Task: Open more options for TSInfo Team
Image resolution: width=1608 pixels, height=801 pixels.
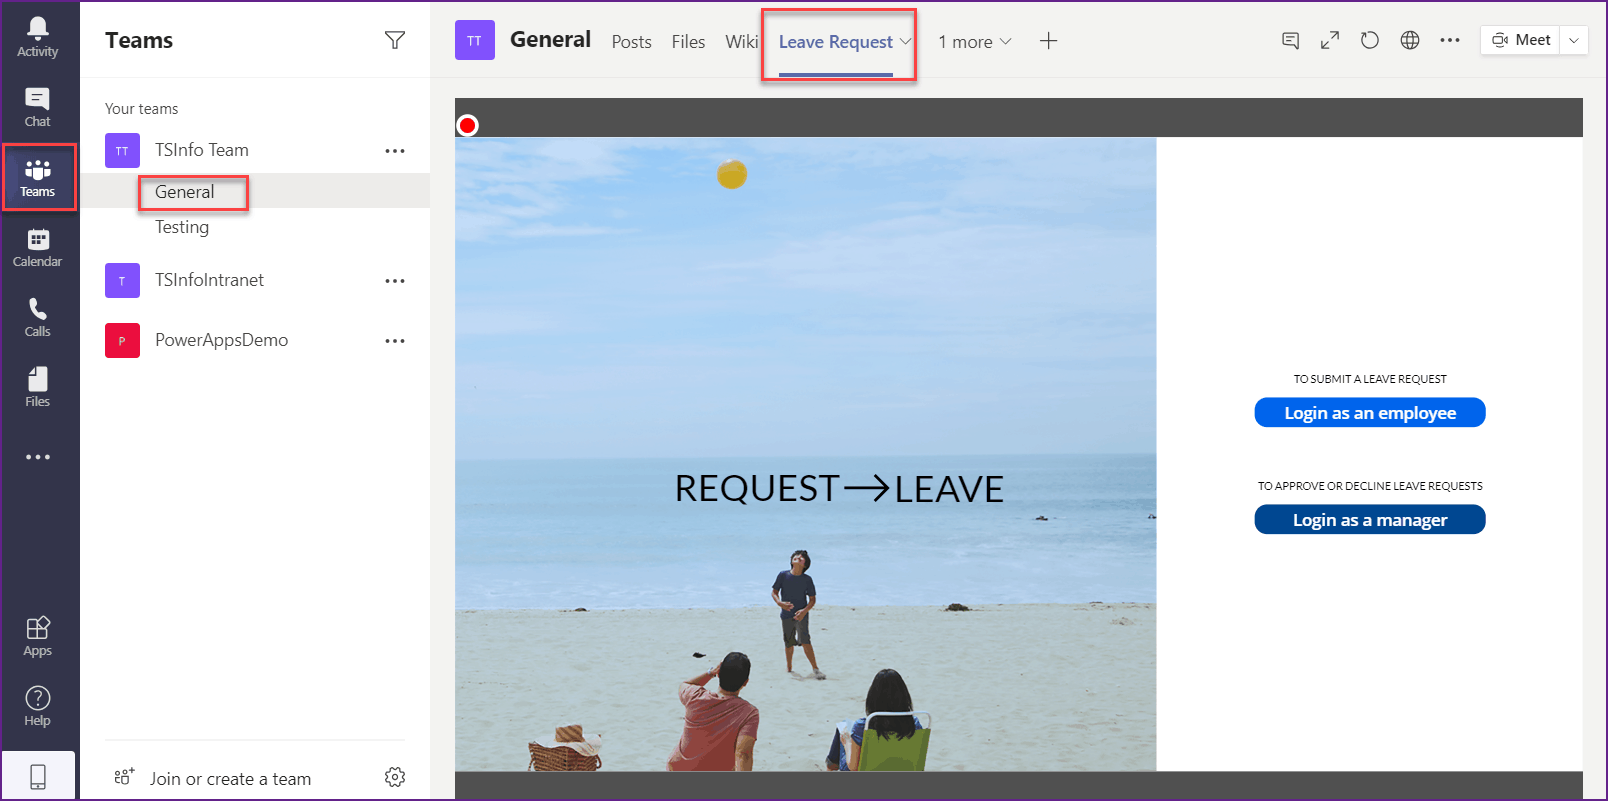Action: (395, 151)
